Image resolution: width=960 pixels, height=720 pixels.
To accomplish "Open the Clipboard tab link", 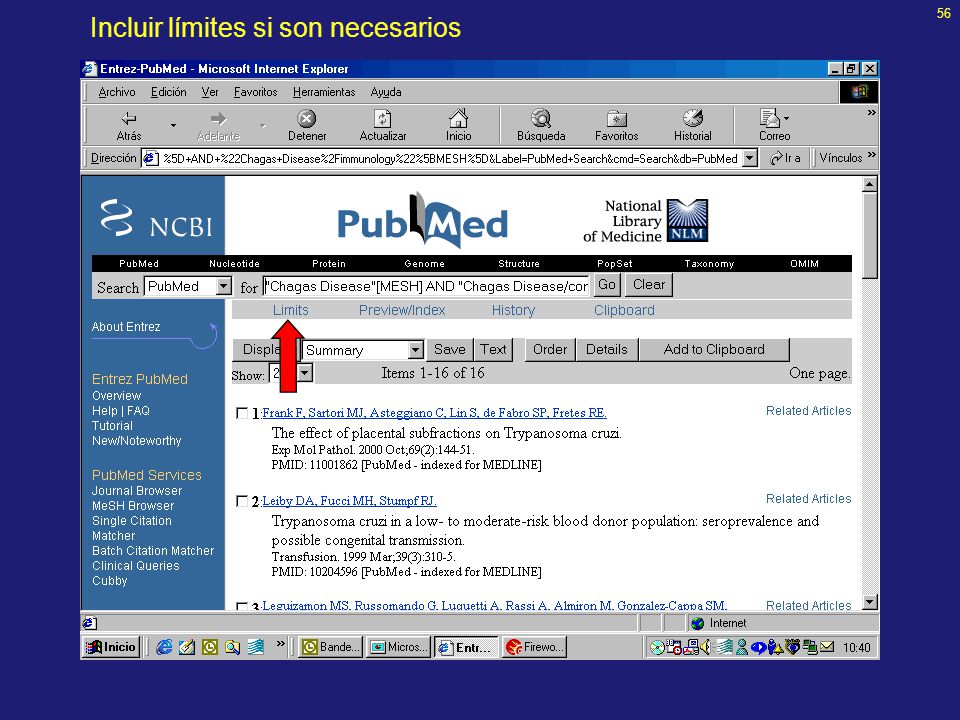I will click(x=624, y=310).
